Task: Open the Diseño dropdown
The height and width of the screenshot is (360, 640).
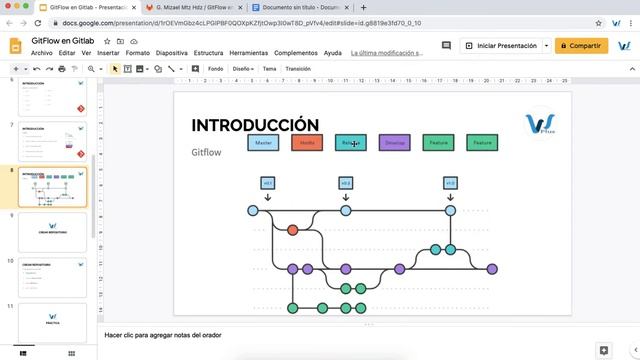Action: click(243, 69)
